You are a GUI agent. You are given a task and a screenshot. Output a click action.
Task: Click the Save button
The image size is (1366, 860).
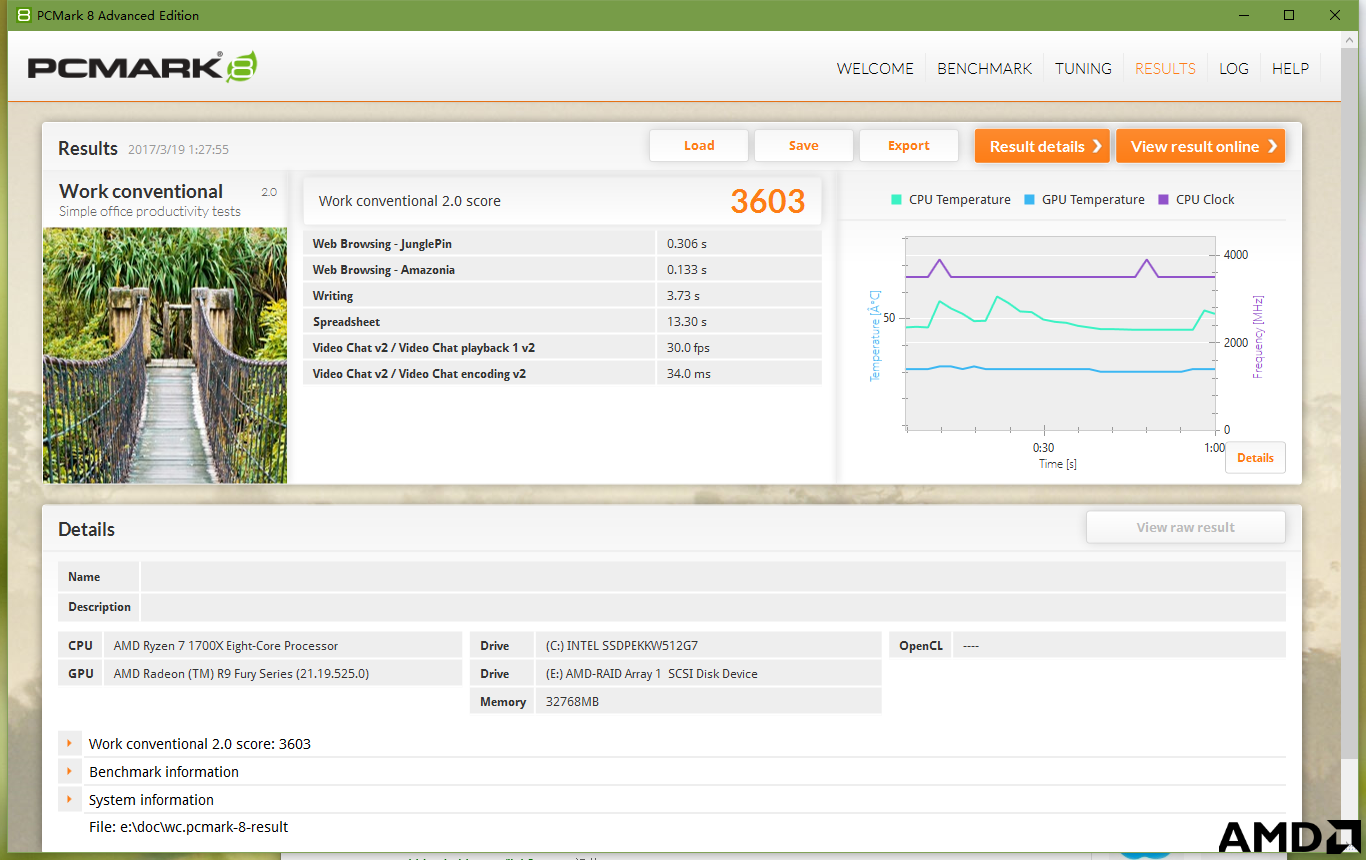[804, 145]
